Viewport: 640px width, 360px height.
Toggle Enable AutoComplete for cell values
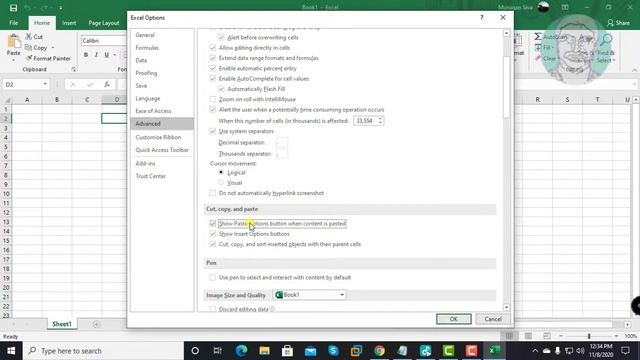pyautogui.click(x=213, y=78)
